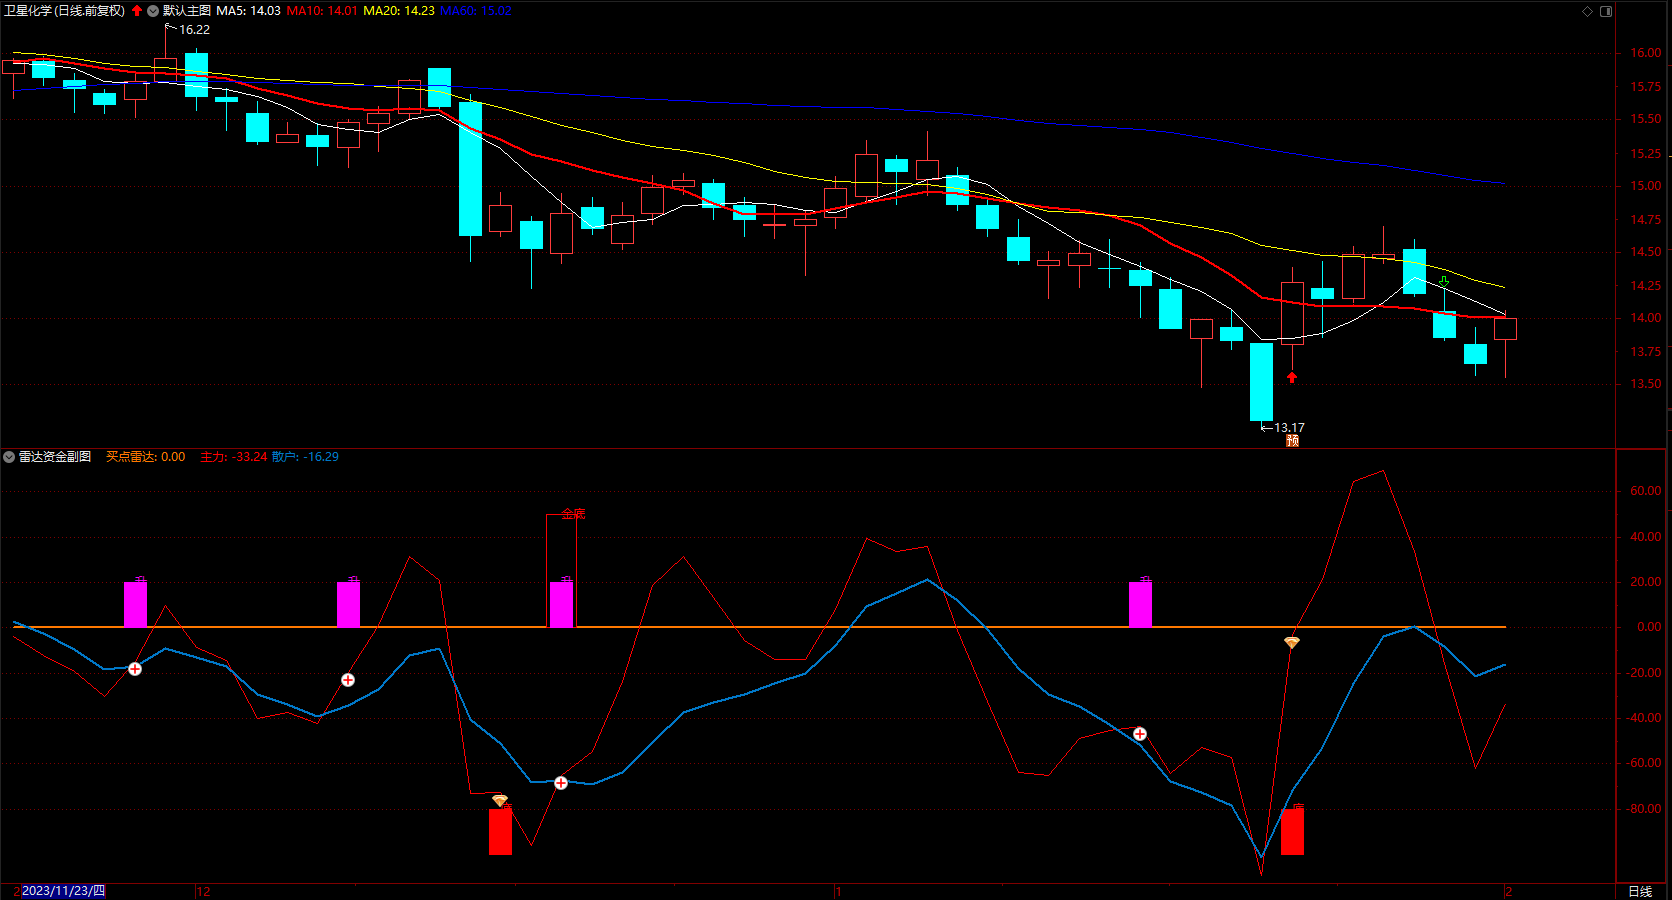Toggle the side panel icon at top-right
Image resolution: width=1672 pixels, height=900 pixels.
coord(1606,11)
